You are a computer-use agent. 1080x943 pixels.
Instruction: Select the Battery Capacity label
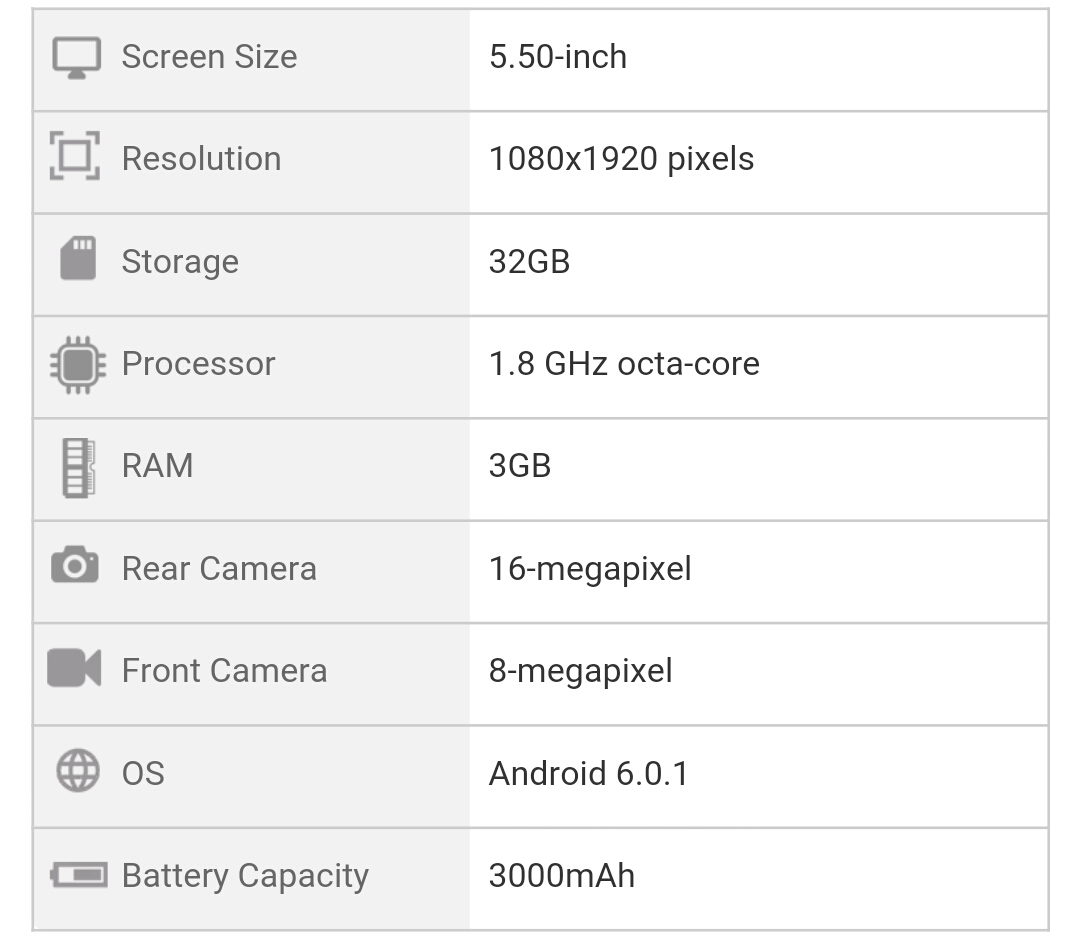pyautogui.click(x=245, y=876)
